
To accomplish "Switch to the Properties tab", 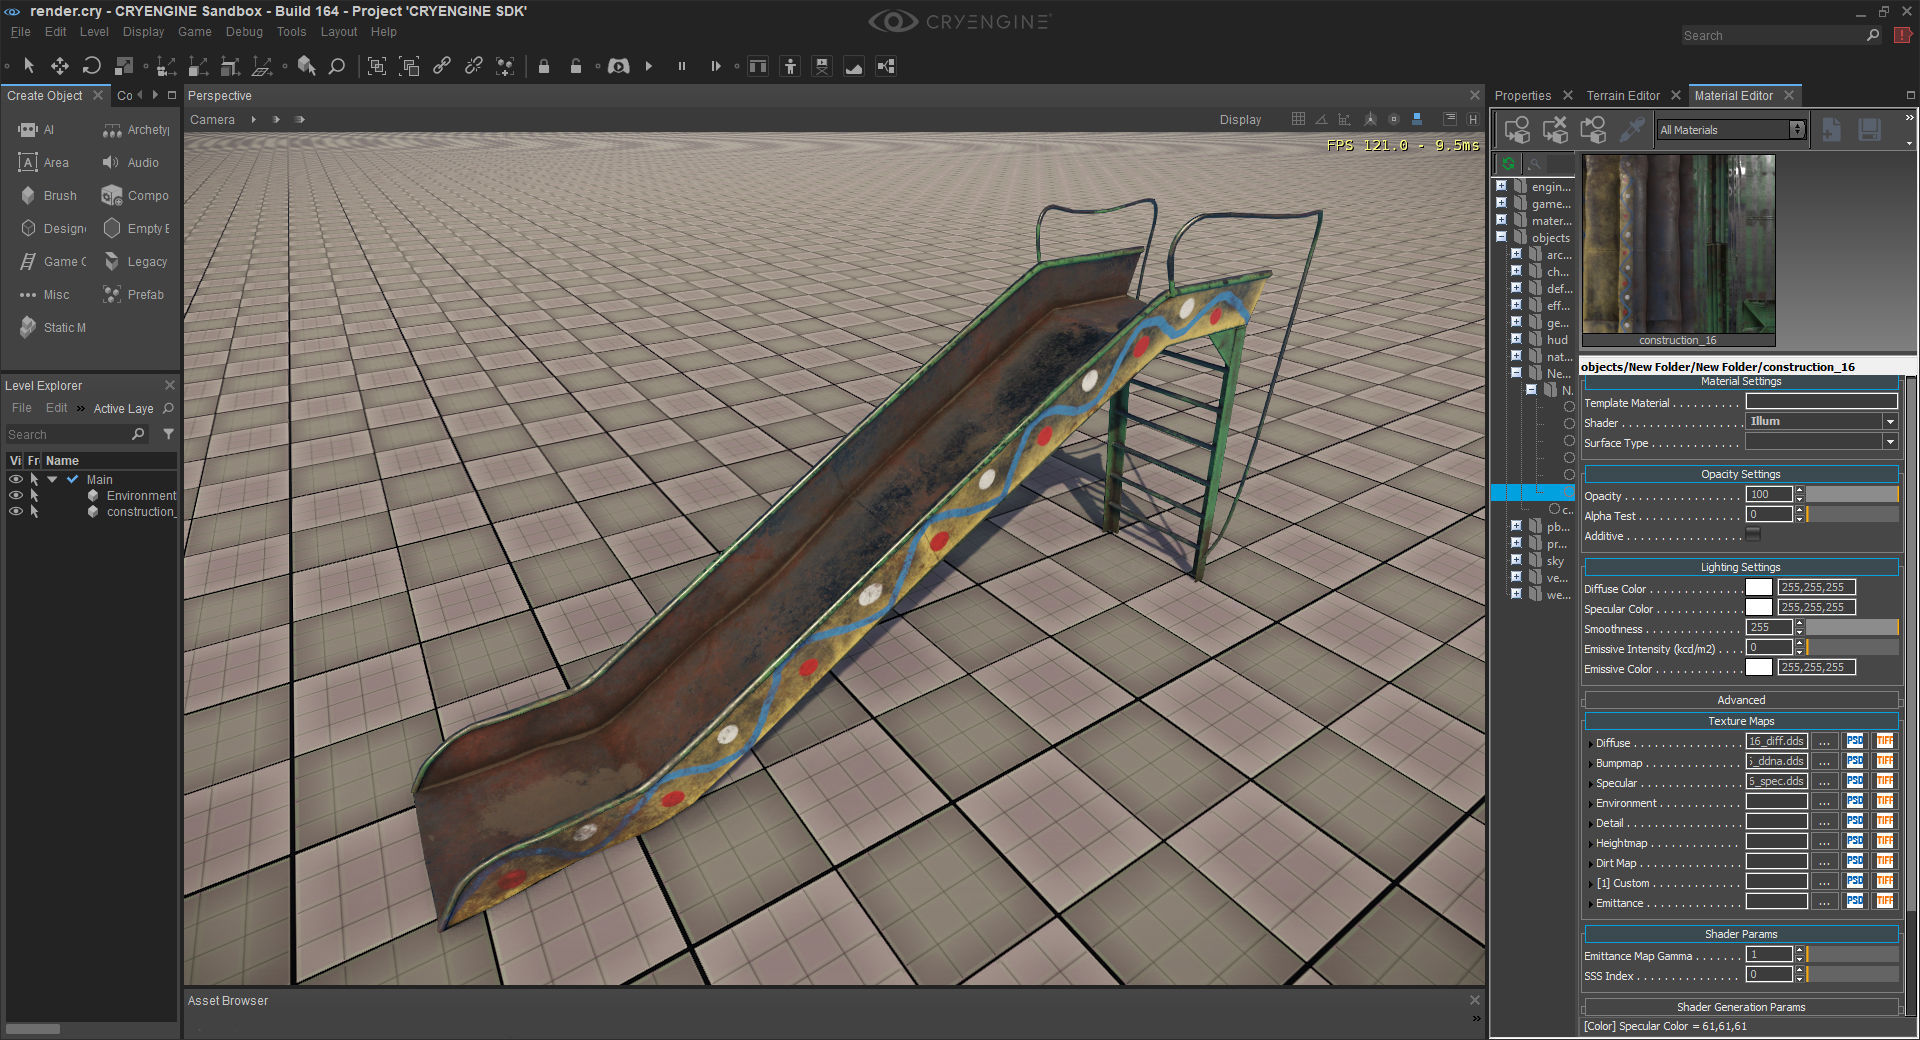I will [x=1522, y=96].
